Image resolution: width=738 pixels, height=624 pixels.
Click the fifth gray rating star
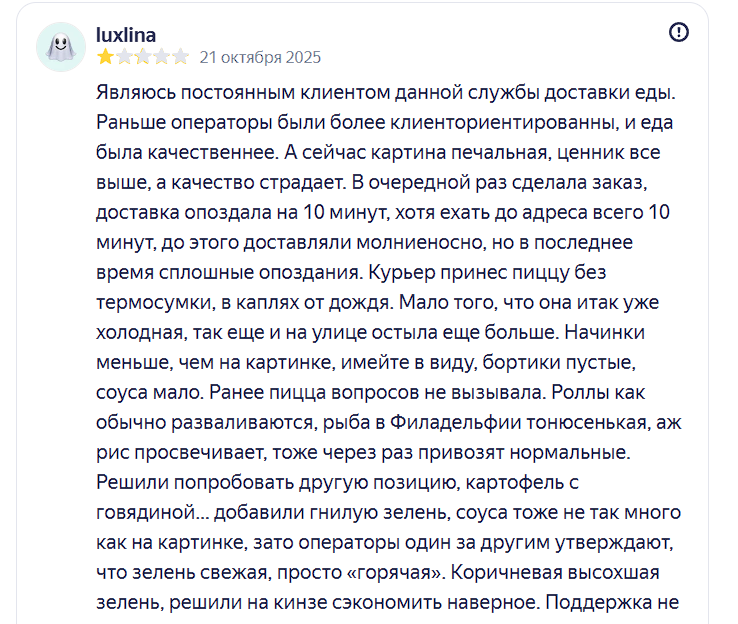tap(180, 57)
